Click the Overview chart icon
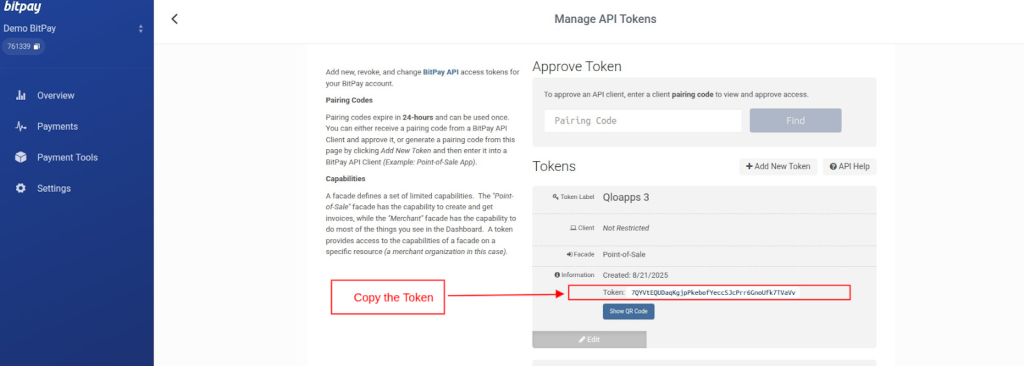 pyautogui.click(x=21, y=95)
